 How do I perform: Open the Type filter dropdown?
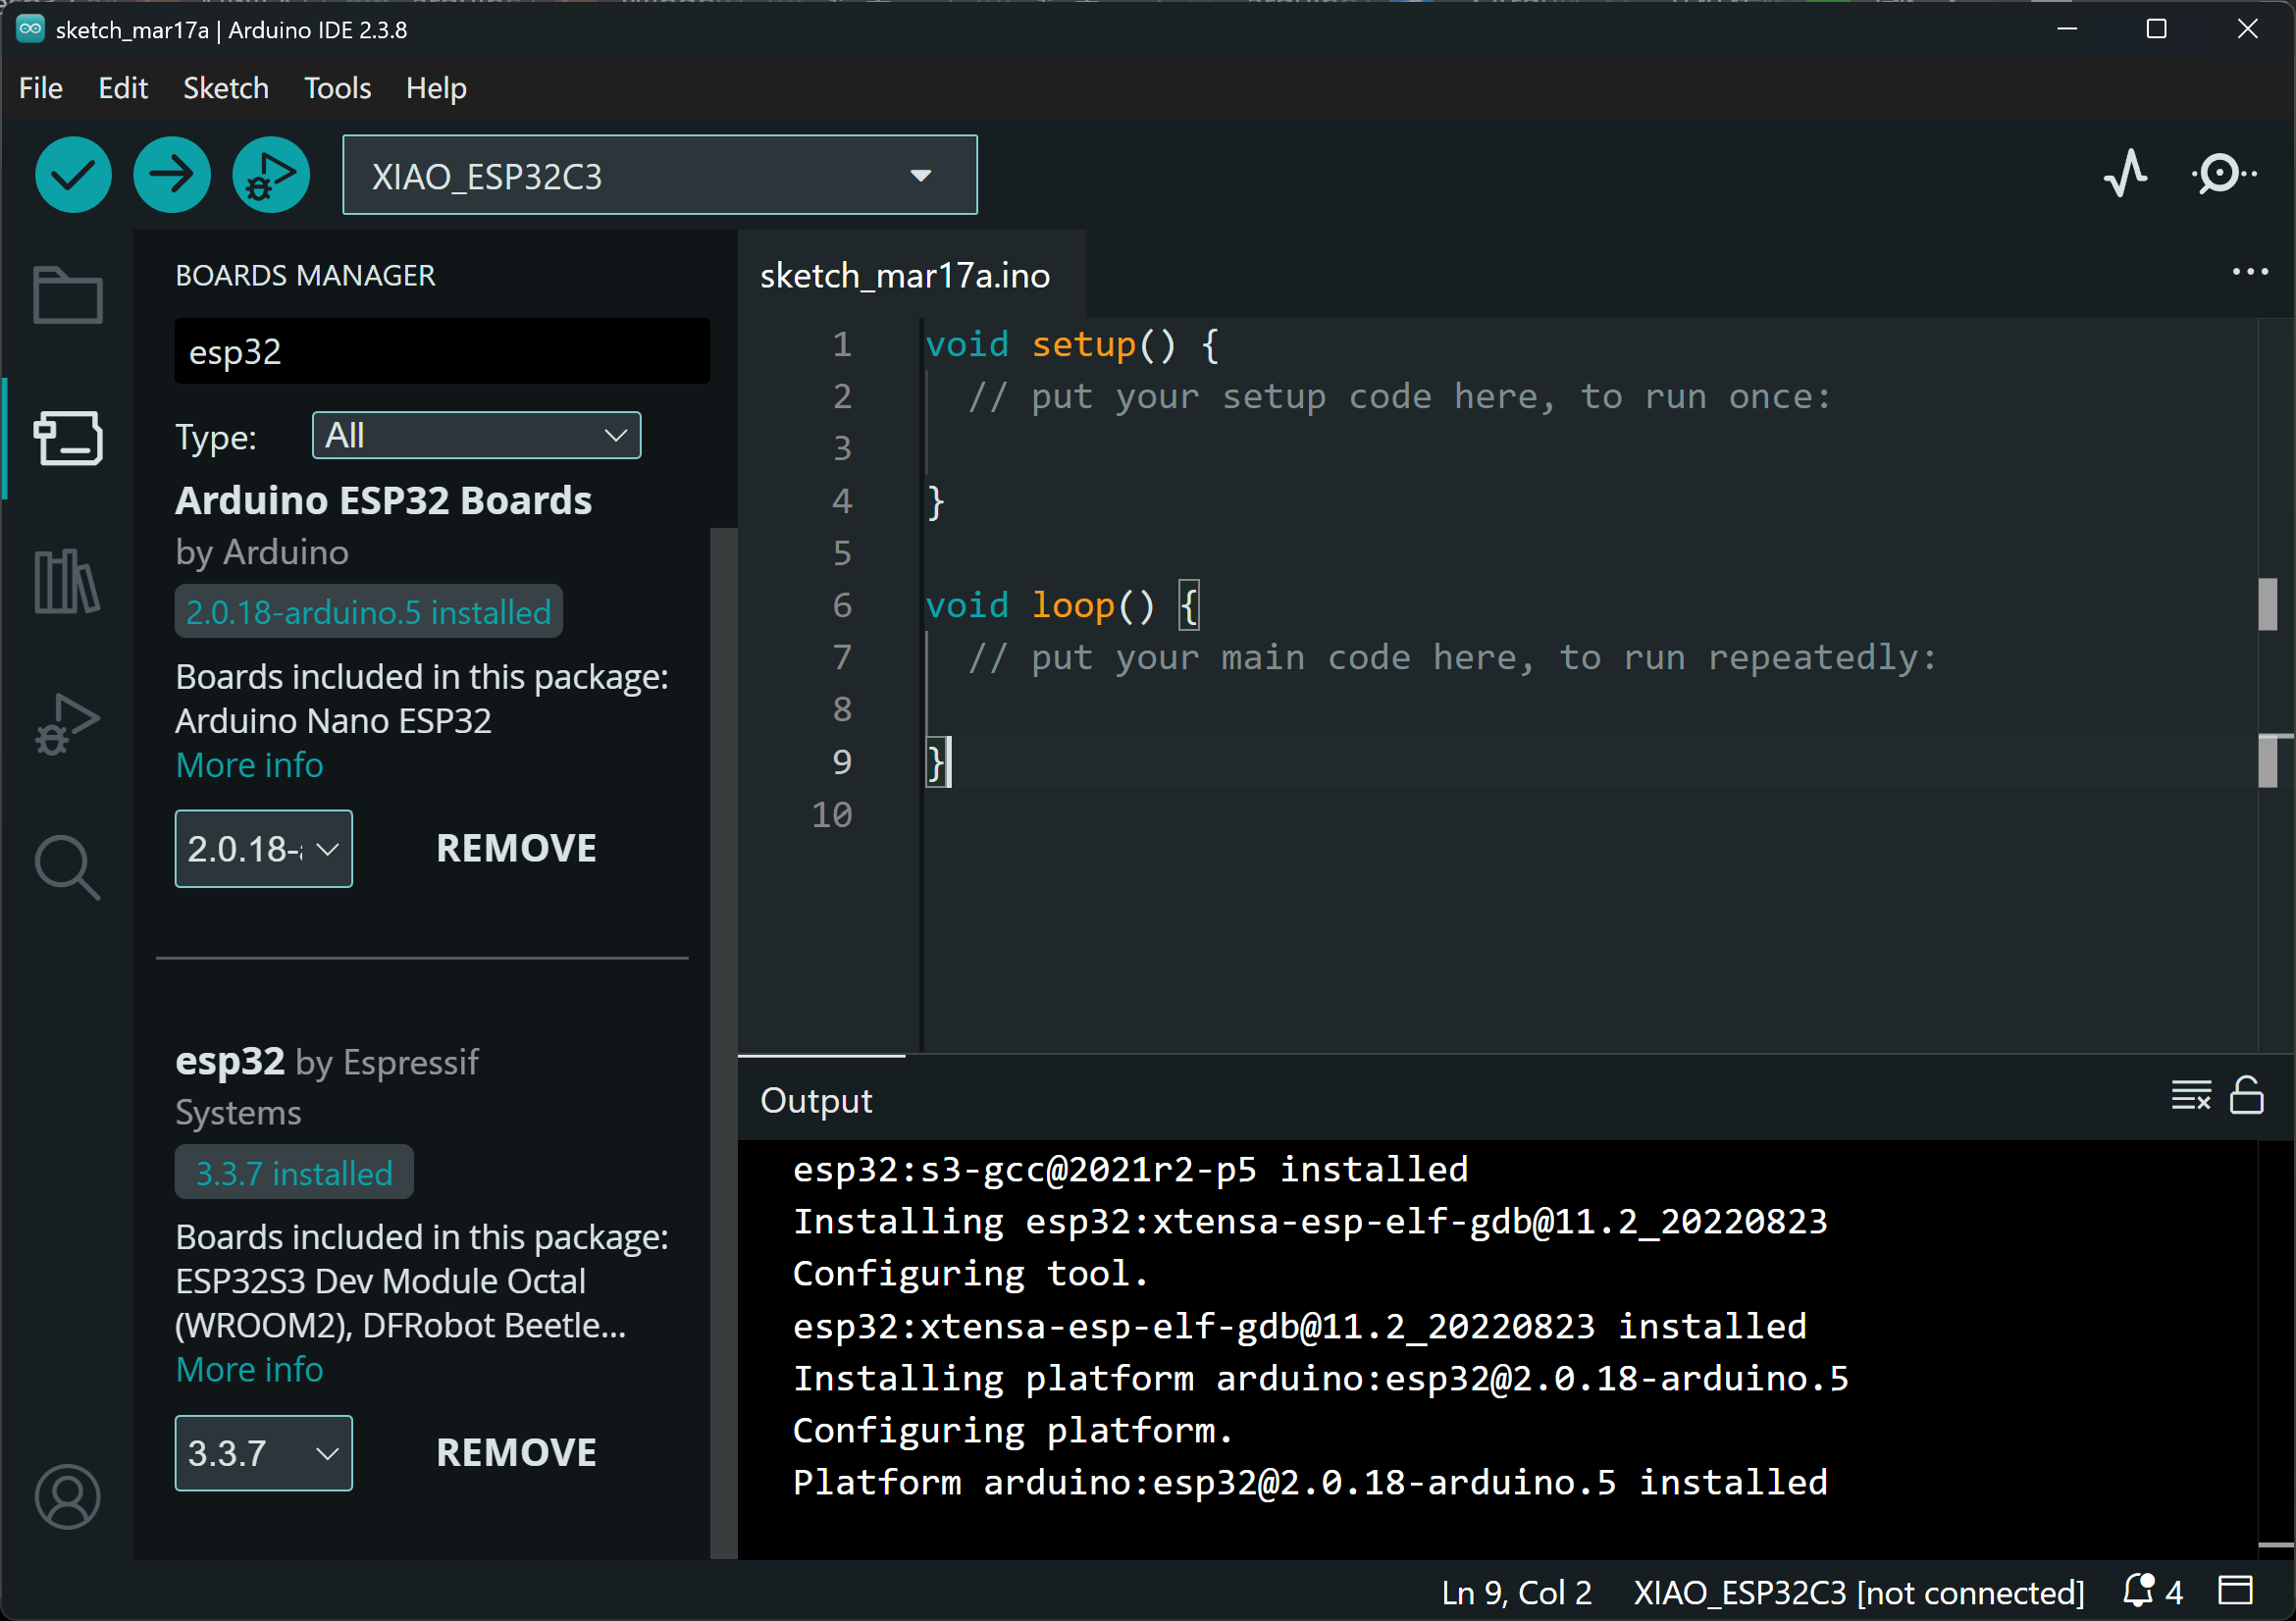(476, 436)
